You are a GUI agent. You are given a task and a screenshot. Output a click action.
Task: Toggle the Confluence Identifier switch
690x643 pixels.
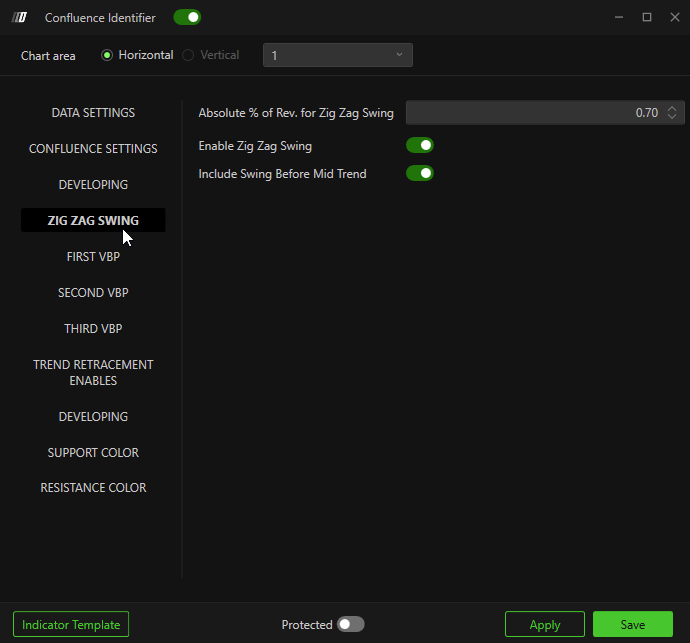[x=187, y=17]
